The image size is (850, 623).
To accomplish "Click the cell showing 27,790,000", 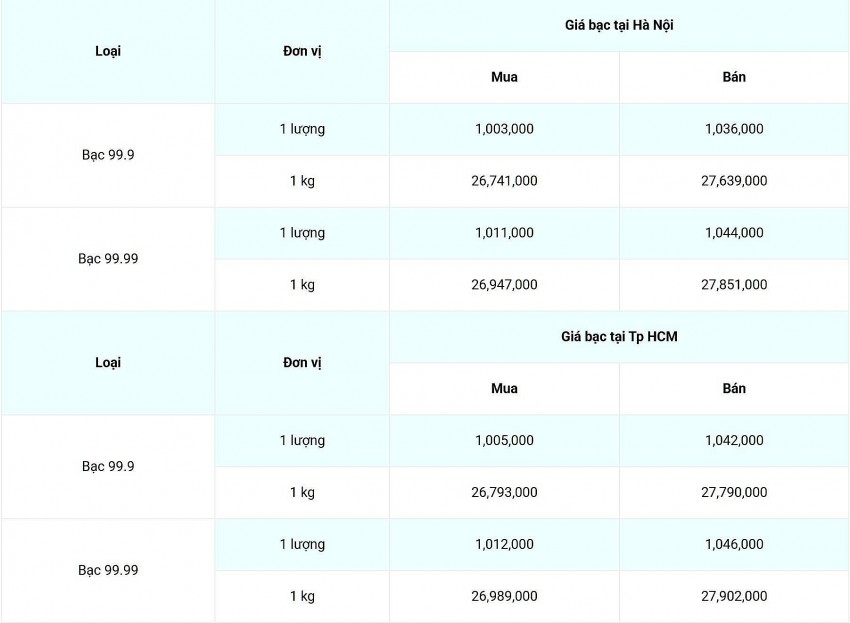I will click(x=734, y=492).
